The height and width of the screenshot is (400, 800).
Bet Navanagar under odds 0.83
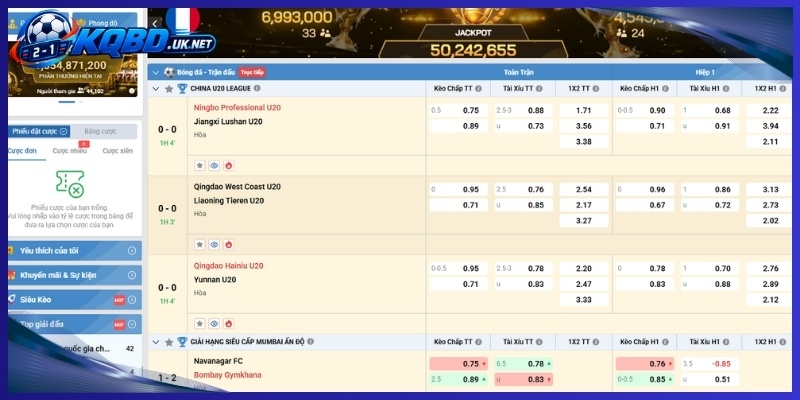pos(523,379)
